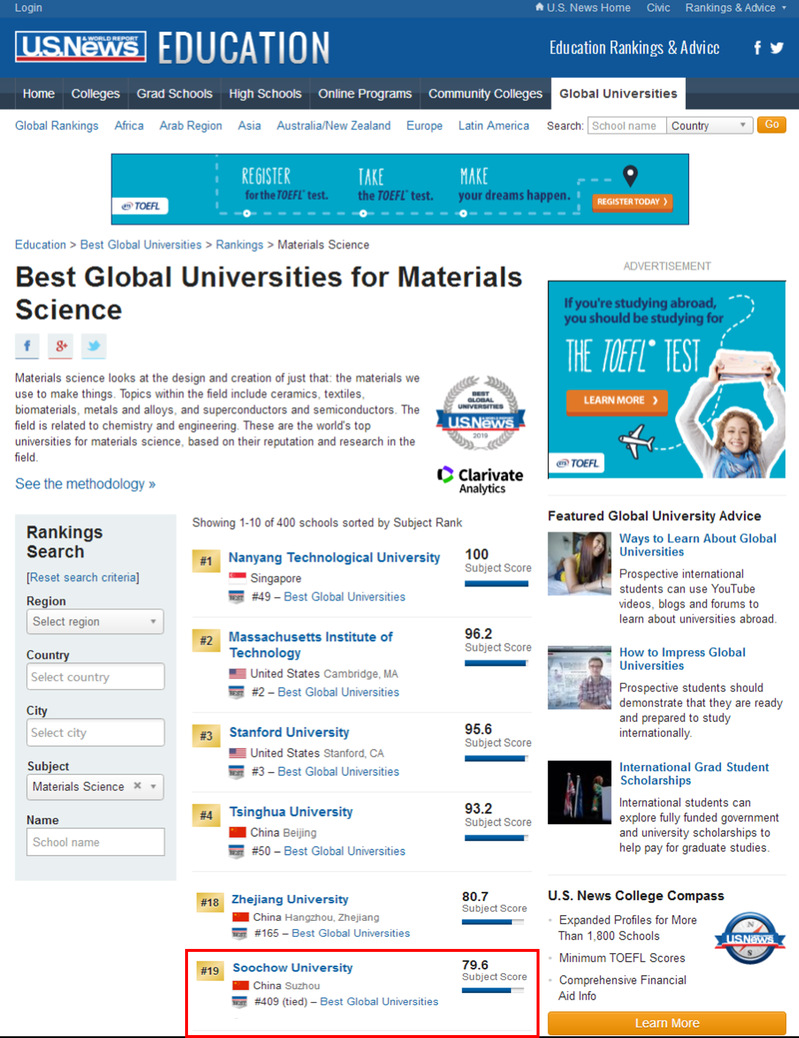Click the Best Global Universities badge
Viewport: 799px width, 1038px height.
click(x=480, y=413)
